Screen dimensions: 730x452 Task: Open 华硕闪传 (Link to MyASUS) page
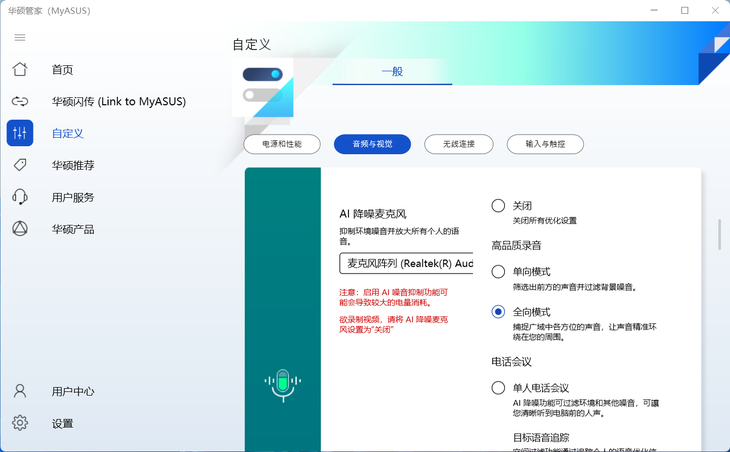[119, 101]
